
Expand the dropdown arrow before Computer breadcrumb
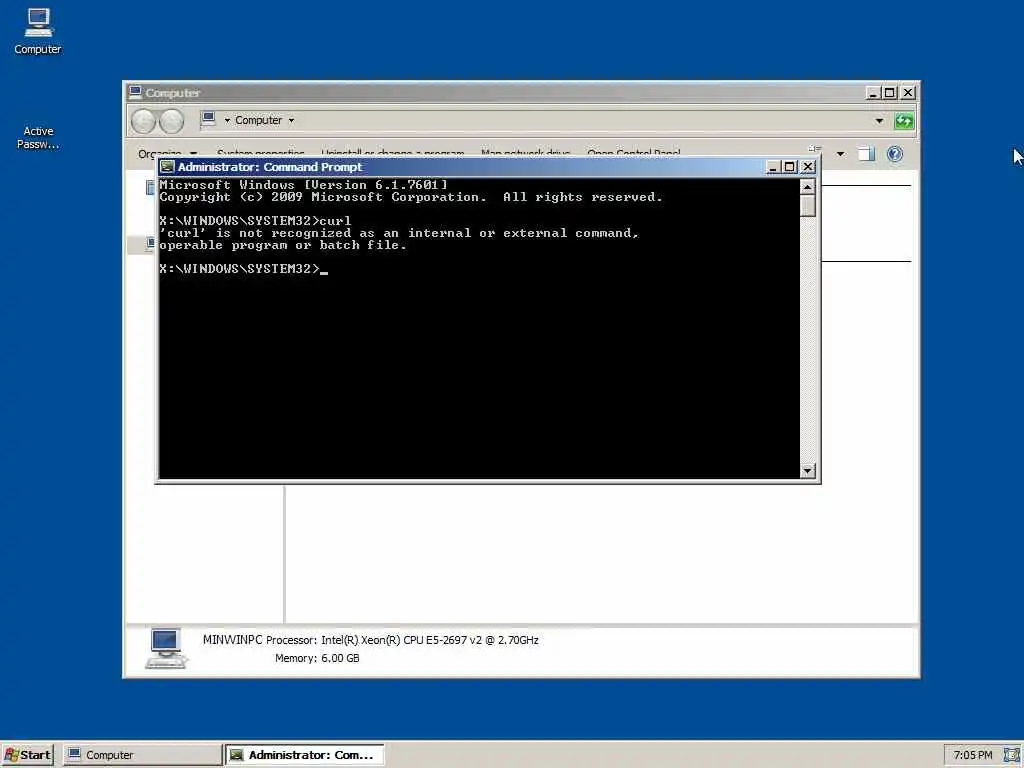point(227,120)
